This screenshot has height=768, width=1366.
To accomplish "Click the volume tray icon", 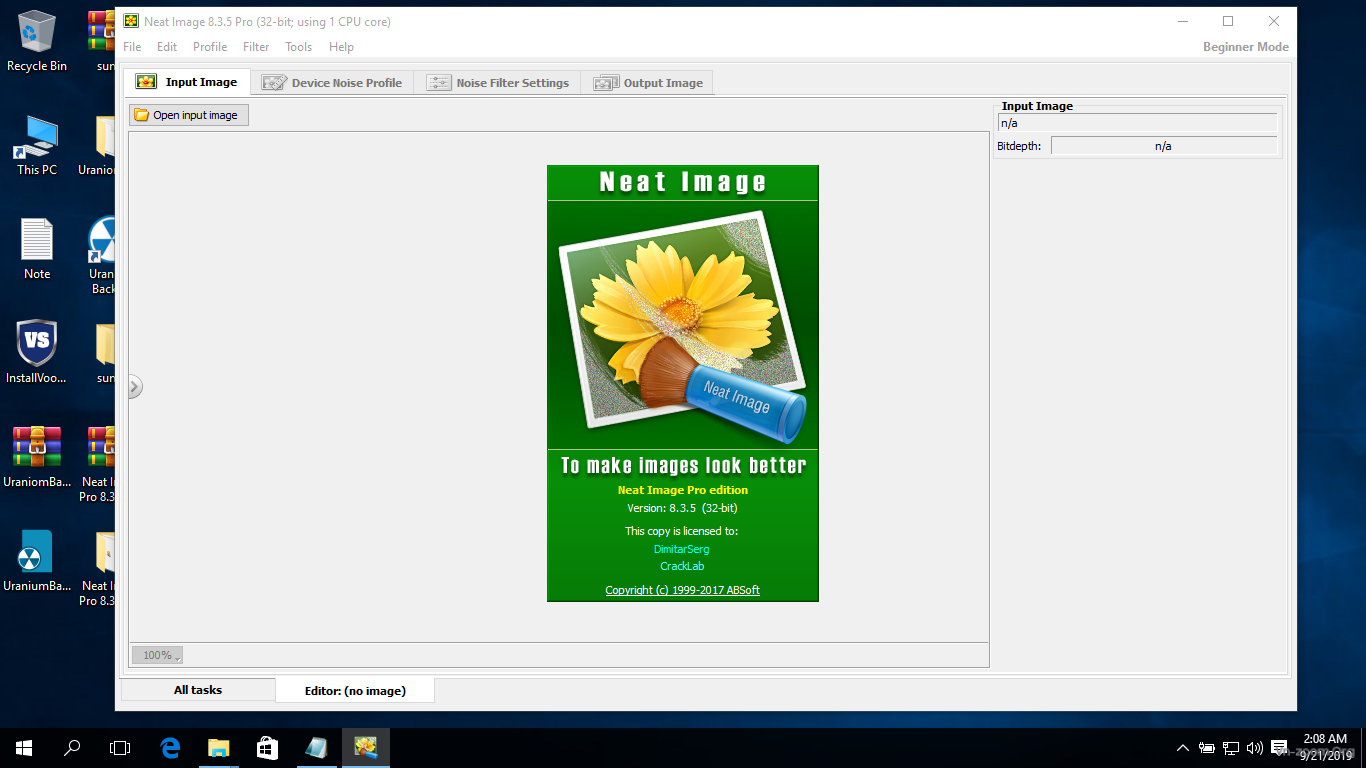I will click(x=1255, y=747).
